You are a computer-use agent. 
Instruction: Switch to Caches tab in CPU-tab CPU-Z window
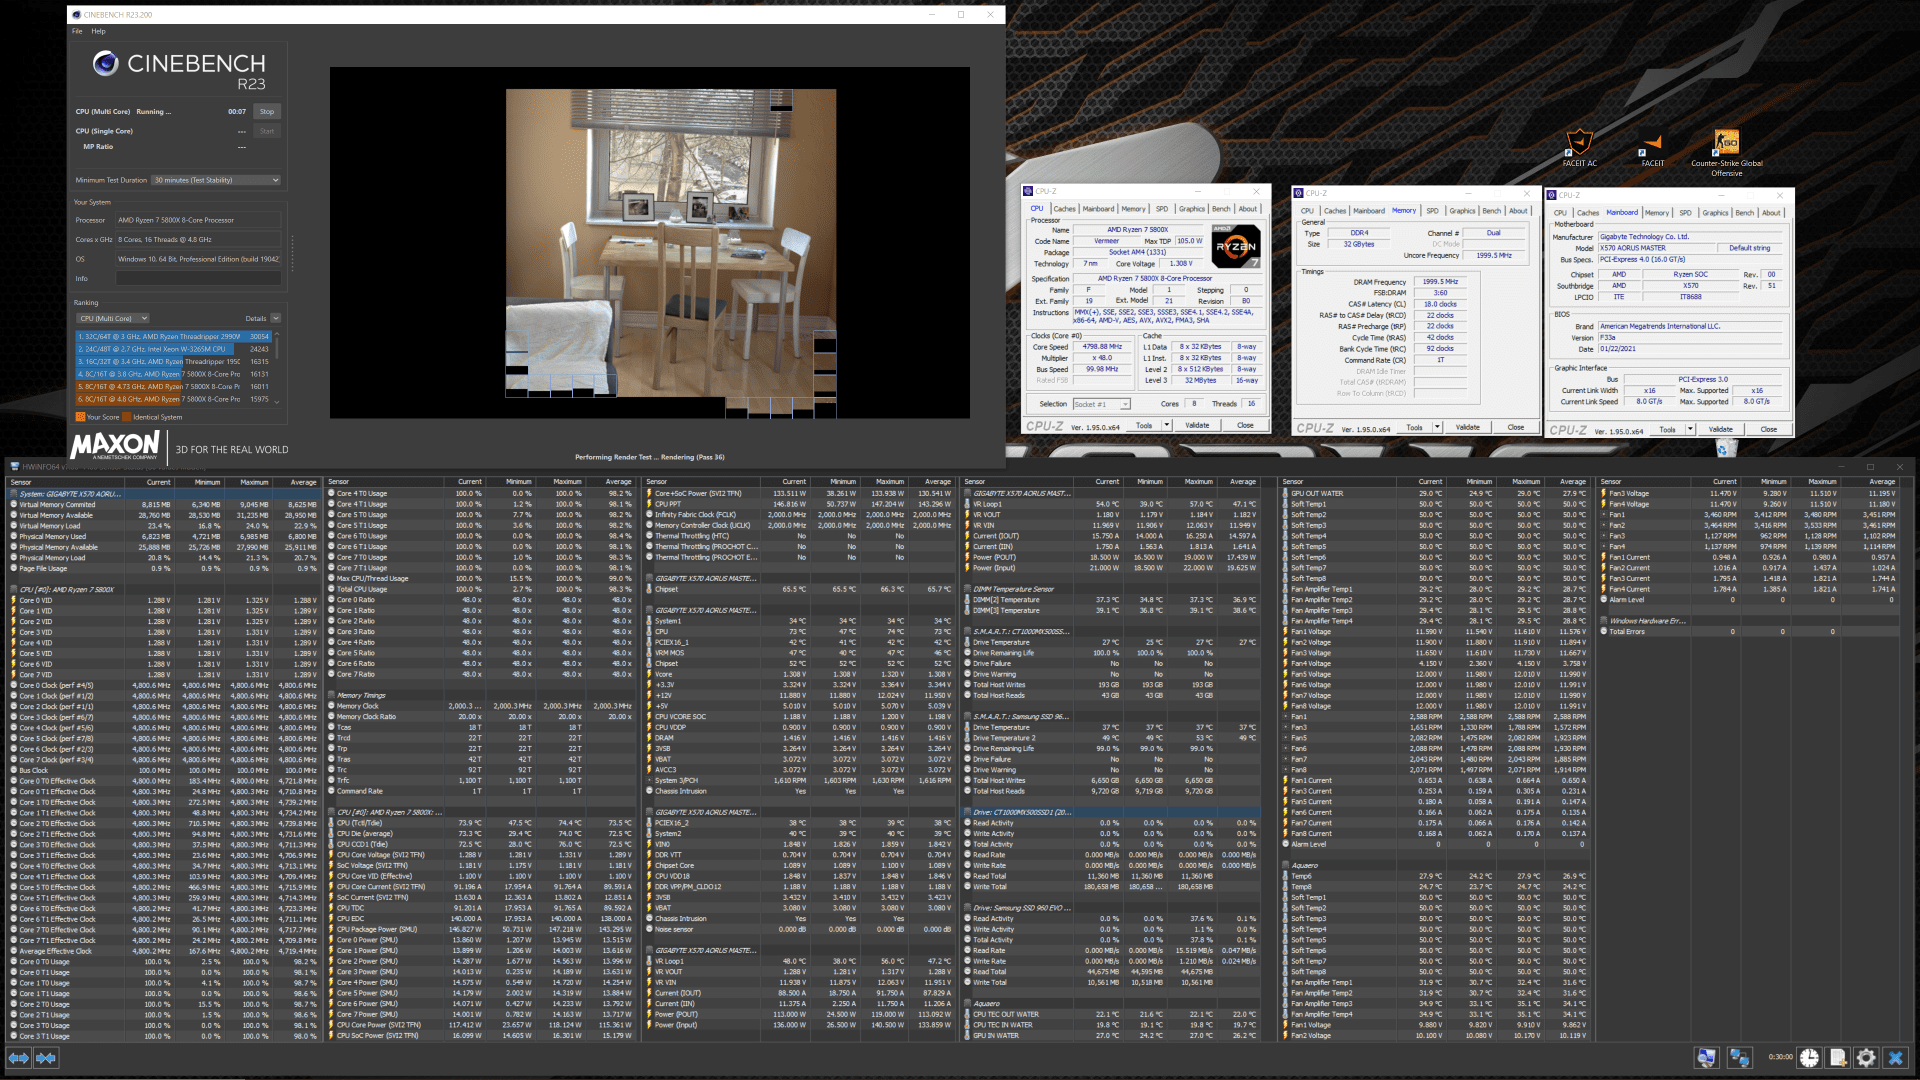point(1064,209)
